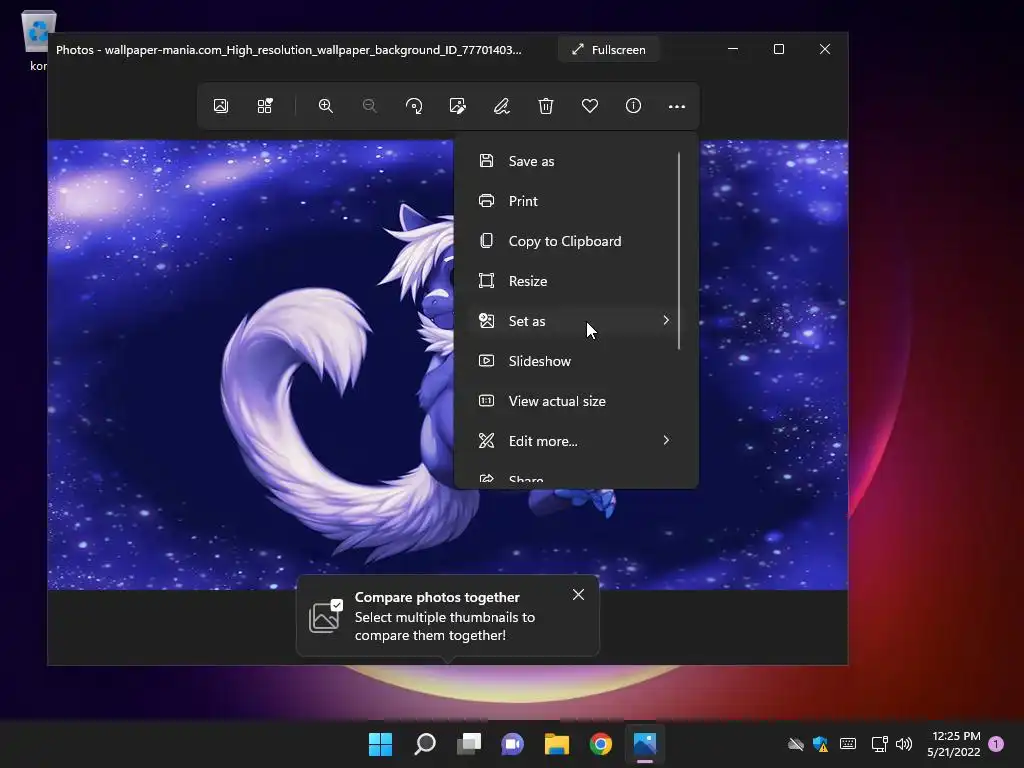Open the See all photos toolbar icon

[221, 106]
